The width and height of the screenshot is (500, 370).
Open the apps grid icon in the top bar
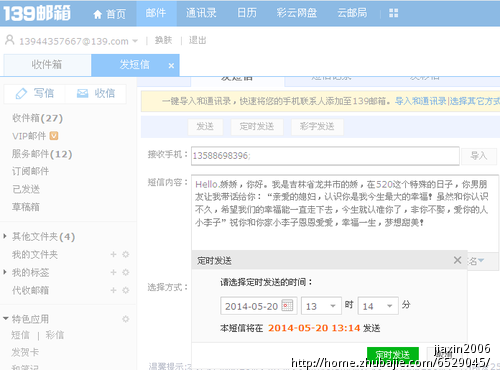pyautogui.click(x=393, y=13)
